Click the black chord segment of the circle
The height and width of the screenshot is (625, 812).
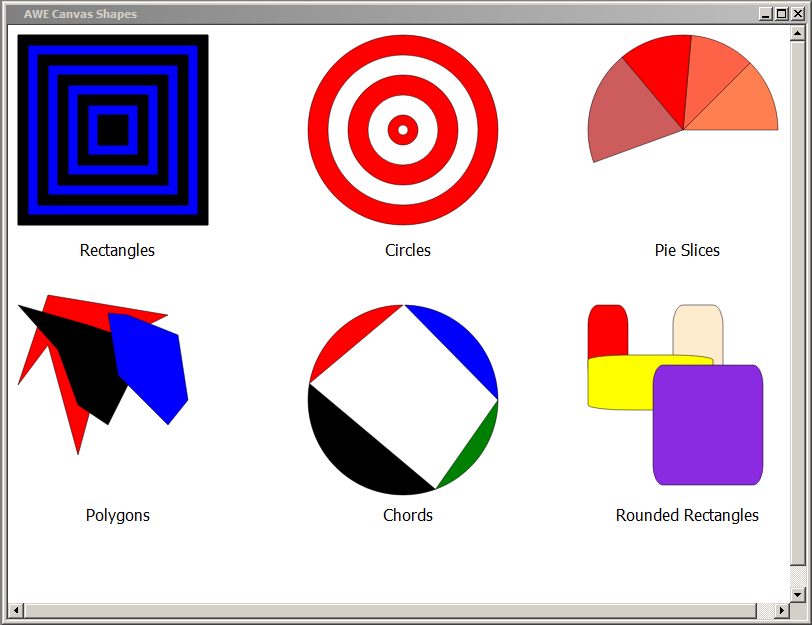tap(357, 450)
